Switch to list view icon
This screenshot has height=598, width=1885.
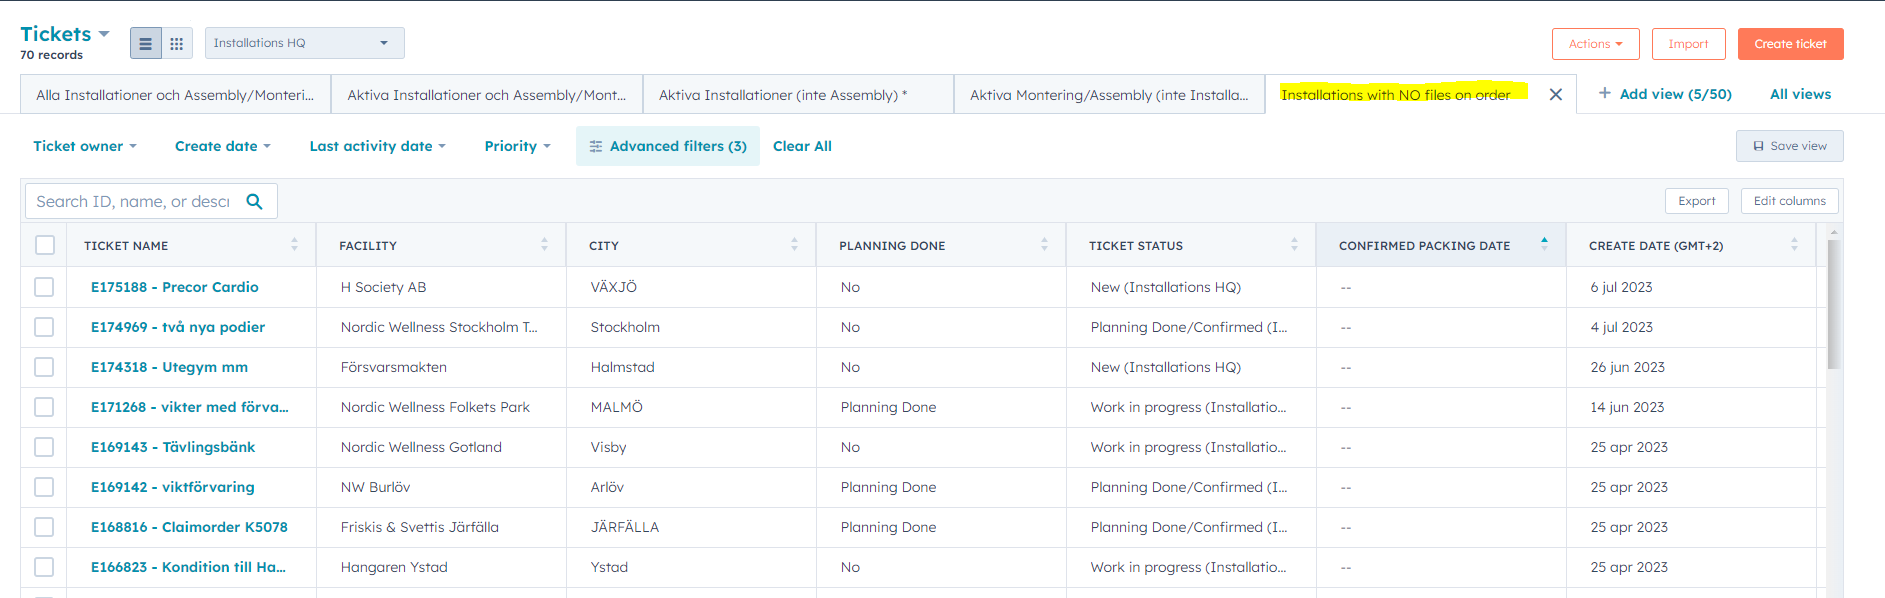145,43
